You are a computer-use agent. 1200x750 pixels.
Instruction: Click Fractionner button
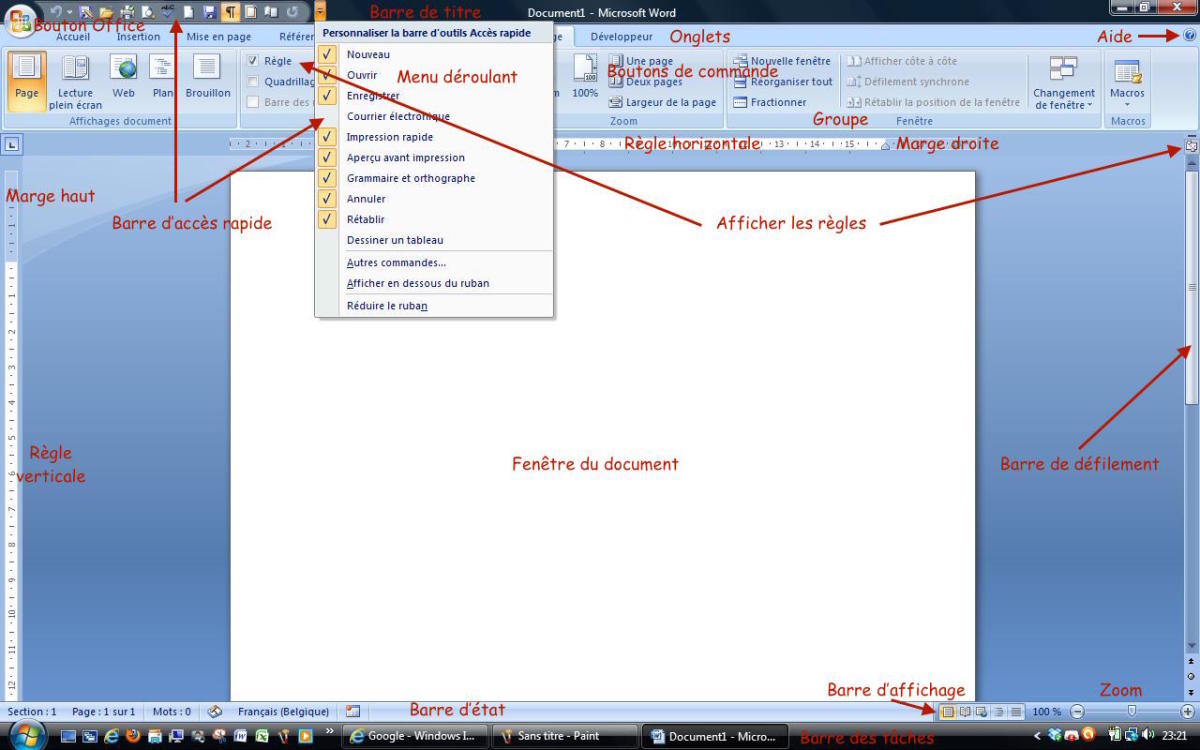[x=770, y=102]
